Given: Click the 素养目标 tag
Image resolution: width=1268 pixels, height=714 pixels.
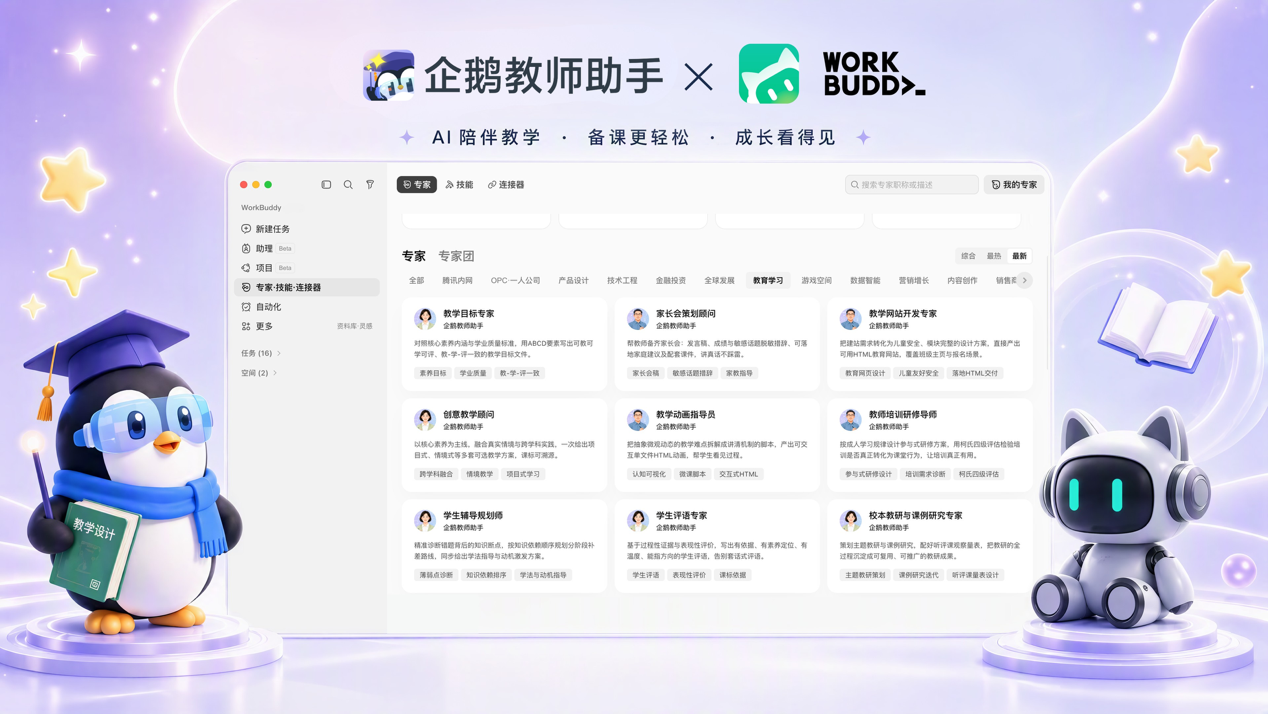Looking at the screenshot, I should coord(433,373).
